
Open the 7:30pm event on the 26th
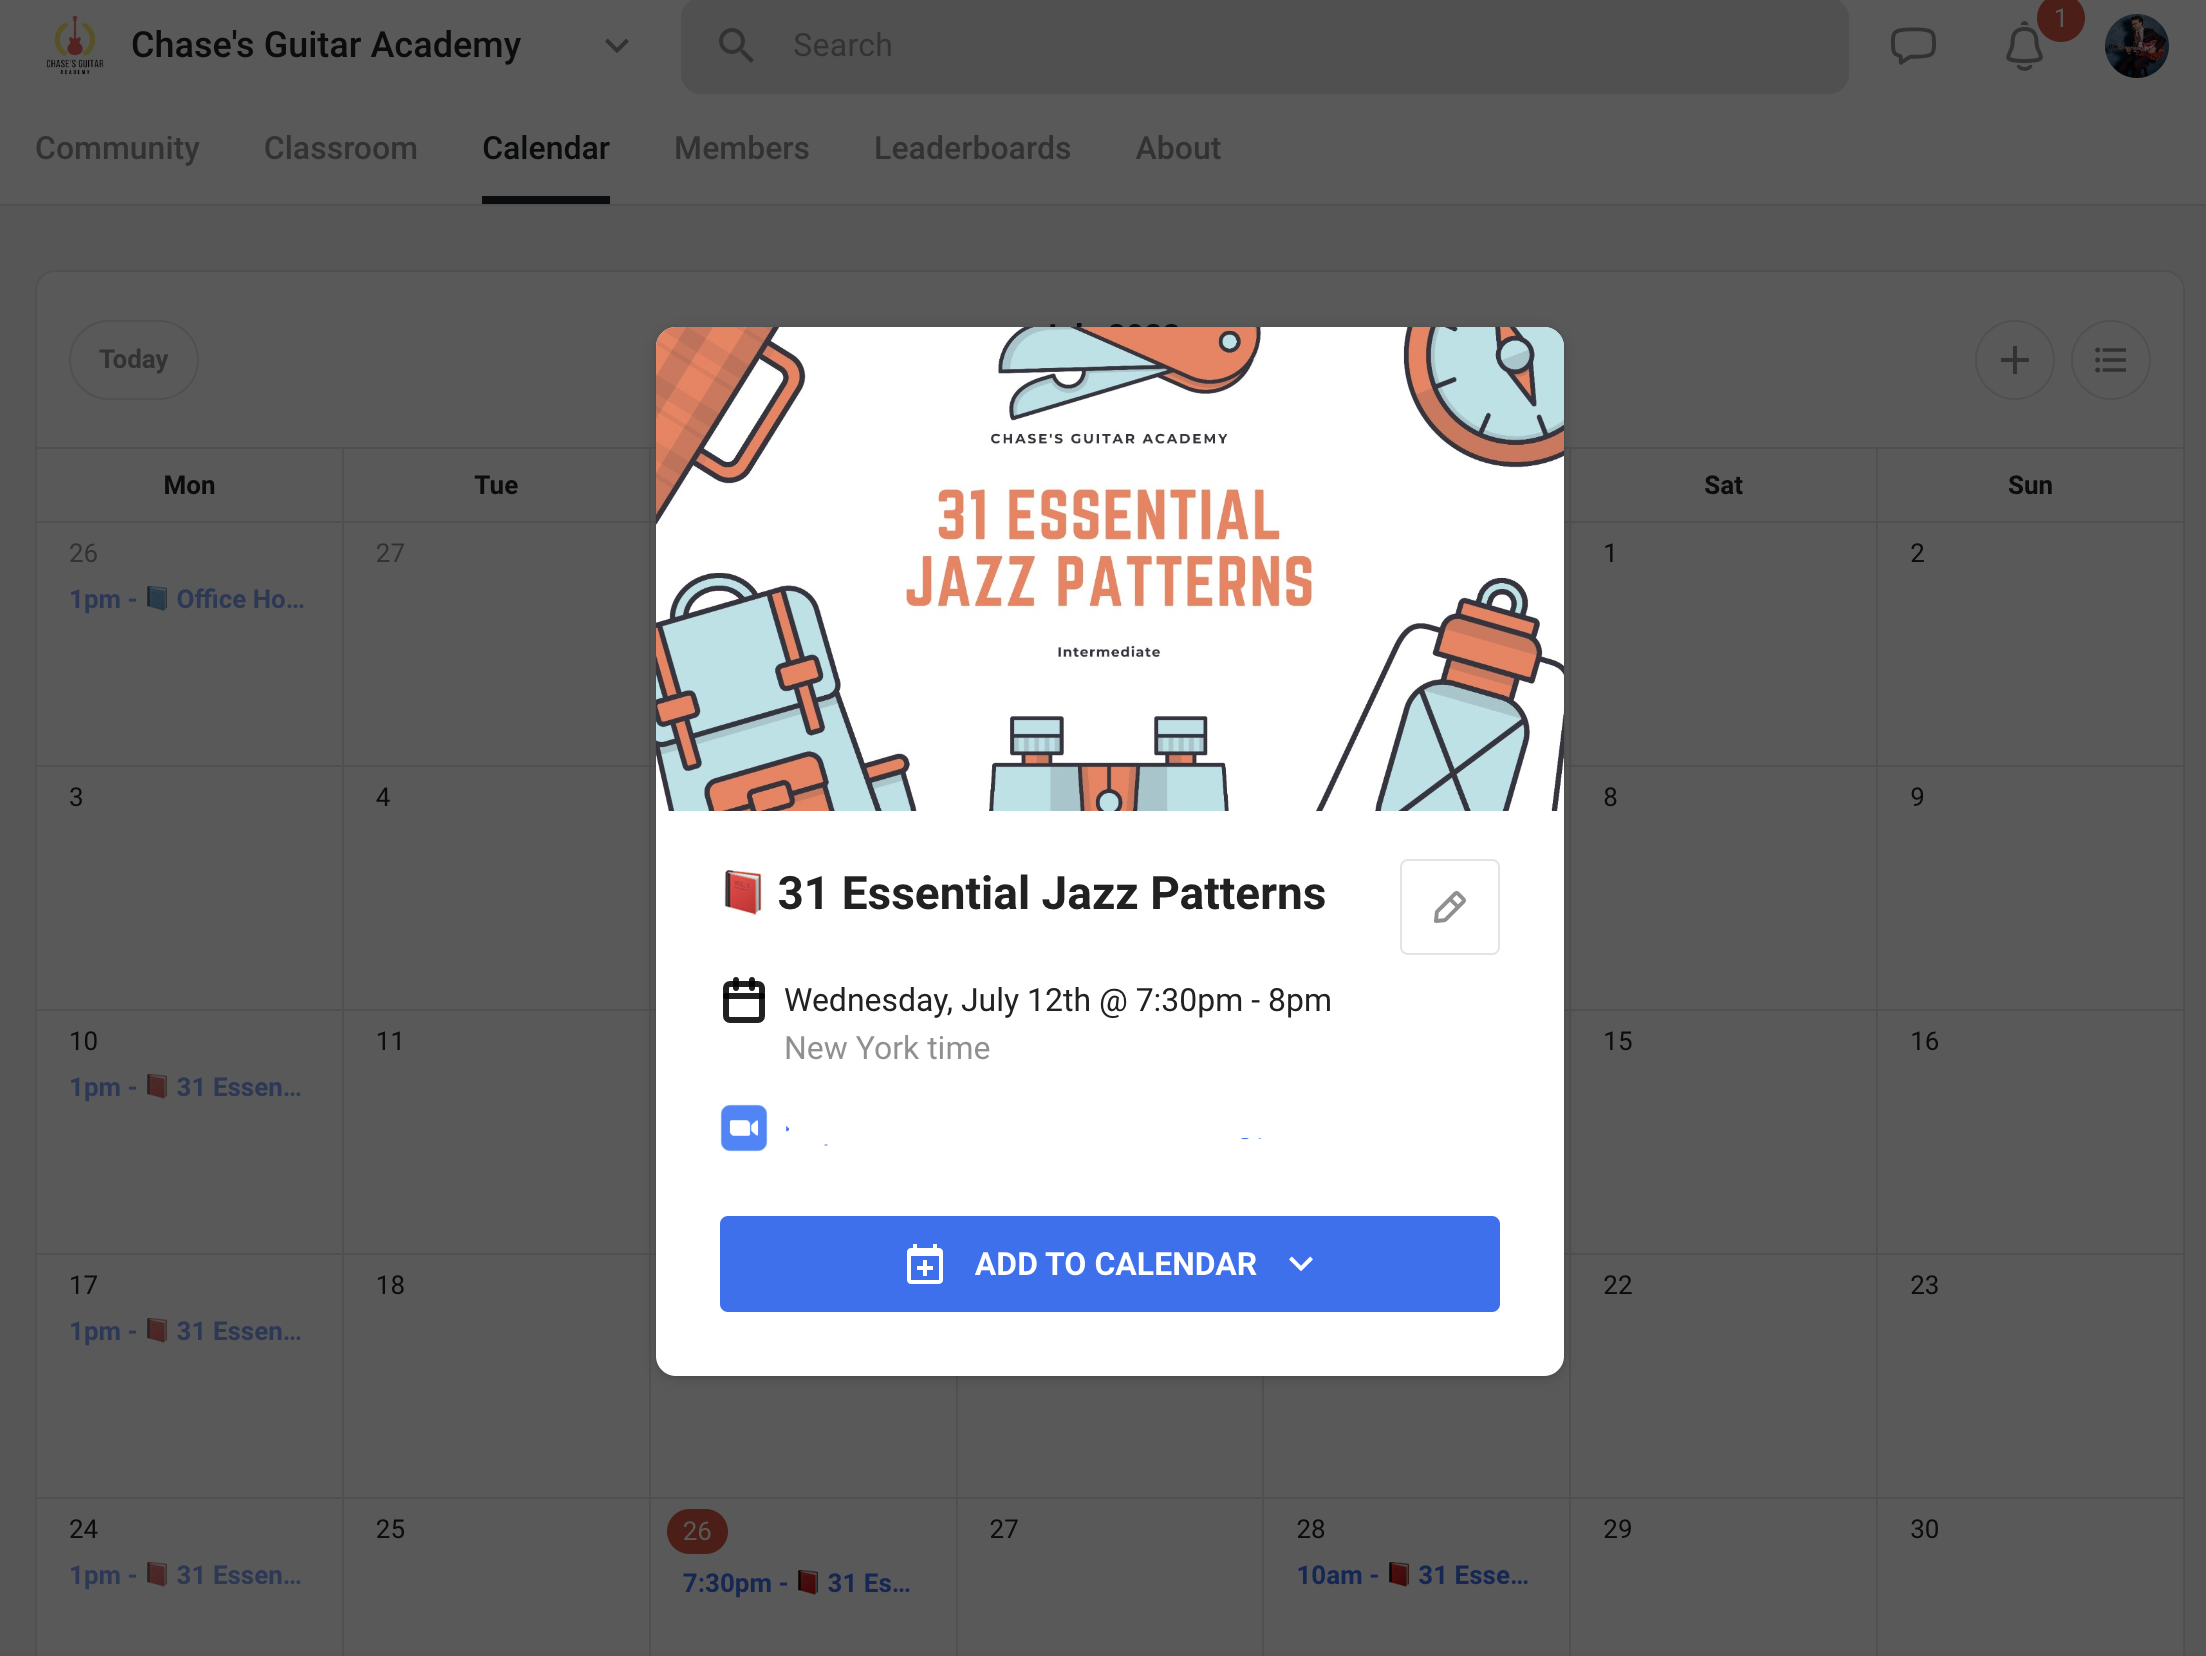[x=797, y=1583]
